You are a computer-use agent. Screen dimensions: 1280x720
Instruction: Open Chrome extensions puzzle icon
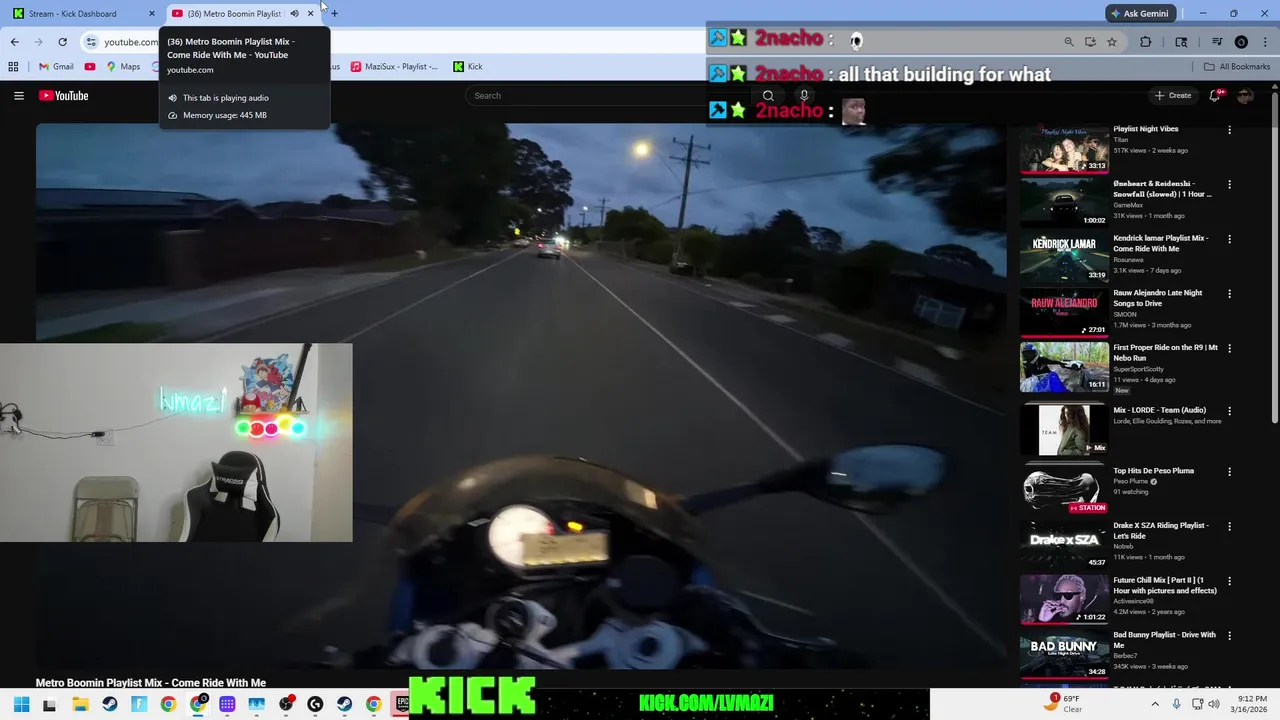point(1146,42)
